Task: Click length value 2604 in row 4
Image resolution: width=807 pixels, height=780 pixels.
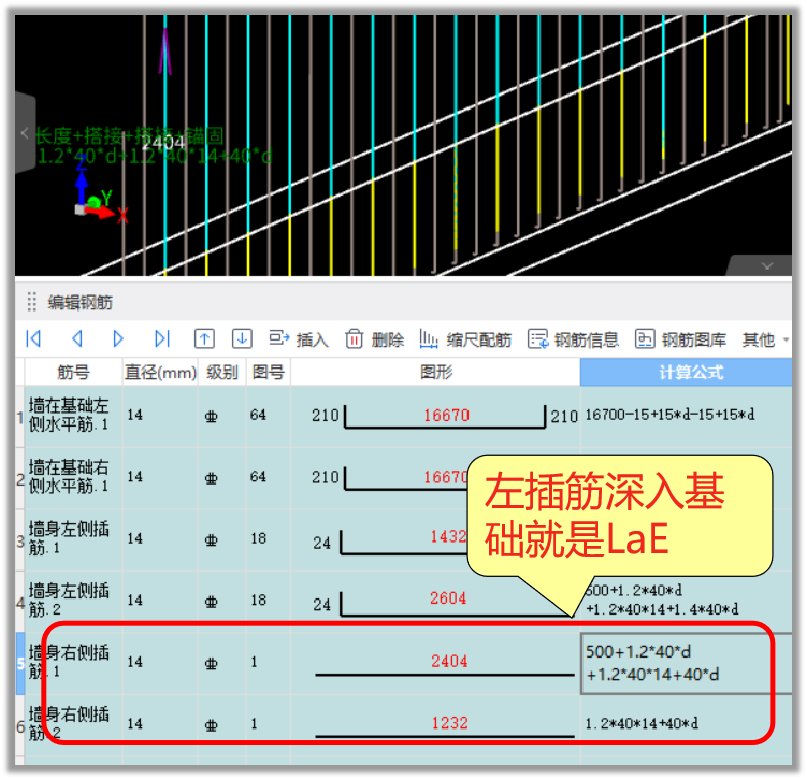Action: pos(448,598)
